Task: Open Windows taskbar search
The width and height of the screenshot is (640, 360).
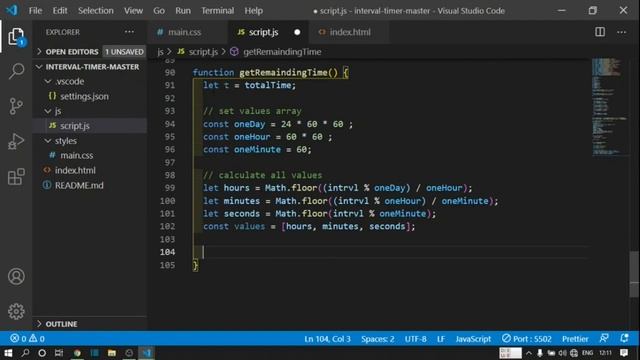Action: click(25, 353)
